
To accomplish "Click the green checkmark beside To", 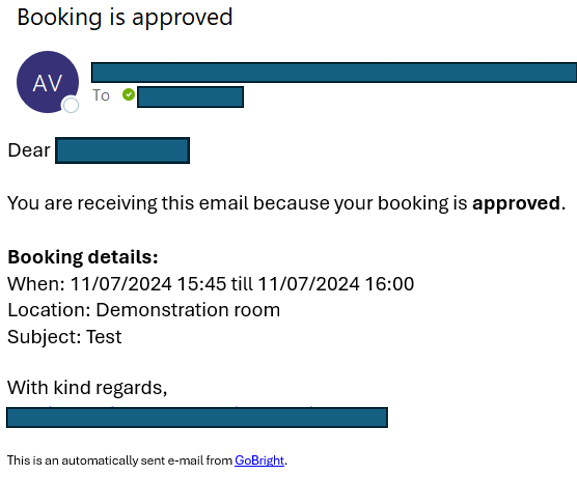I will pyautogui.click(x=128, y=95).
